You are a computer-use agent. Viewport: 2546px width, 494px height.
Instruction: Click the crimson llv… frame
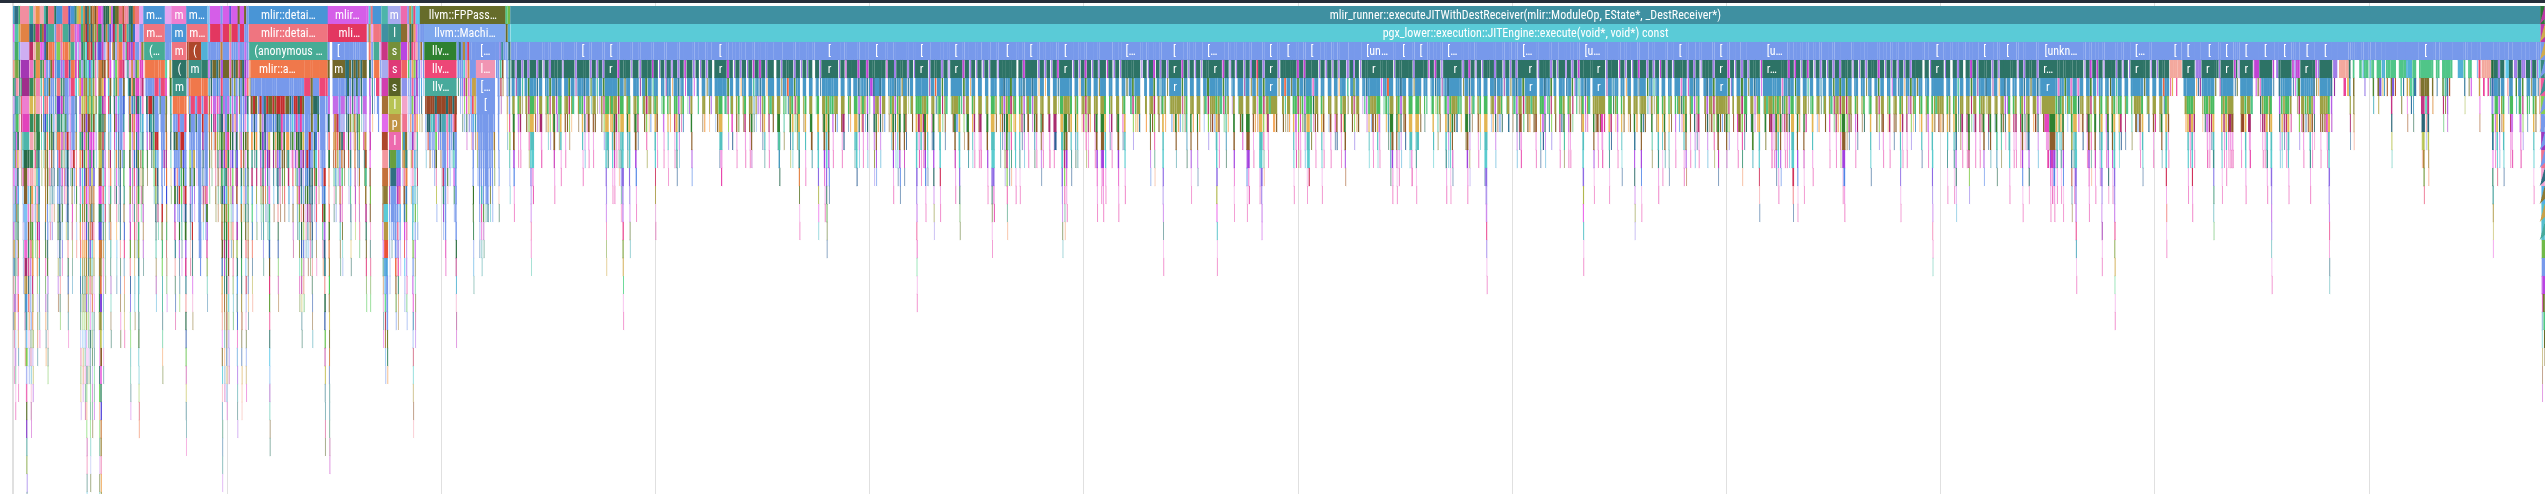coord(440,69)
